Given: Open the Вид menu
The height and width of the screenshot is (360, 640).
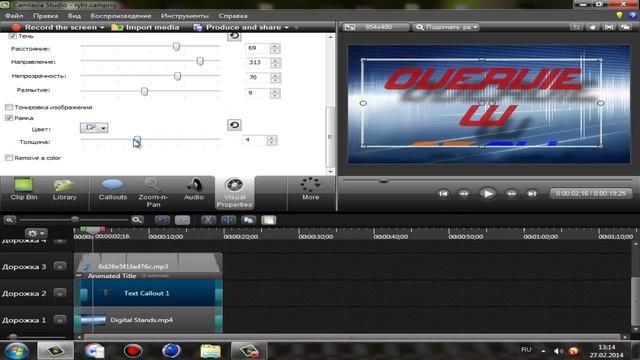Looking at the screenshot, I should (74, 16).
